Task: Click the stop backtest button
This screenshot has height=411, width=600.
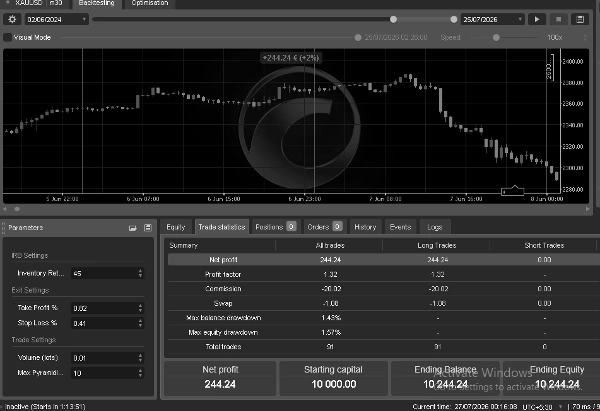Action: (x=558, y=19)
